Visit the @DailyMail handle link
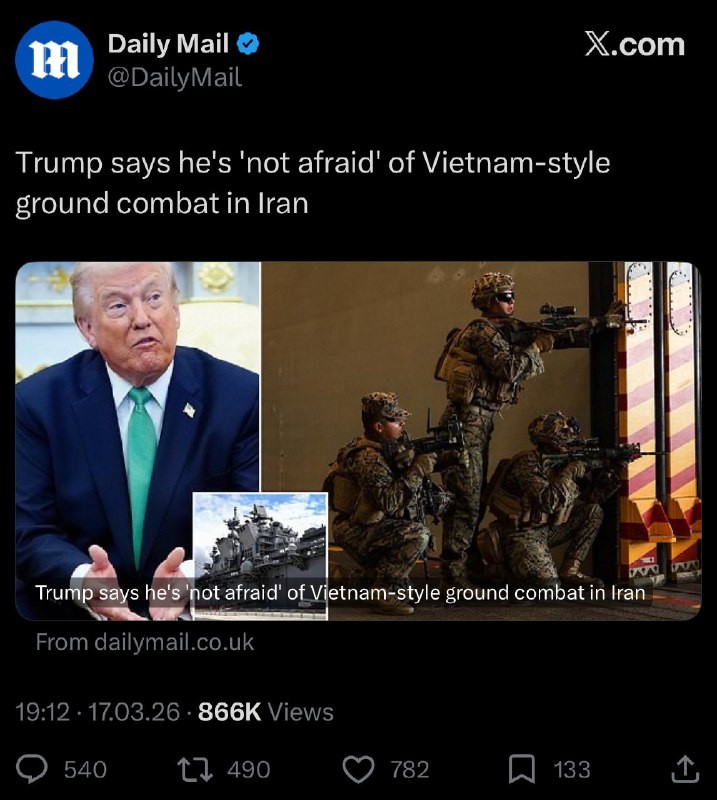717x800 pixels. 175,78
